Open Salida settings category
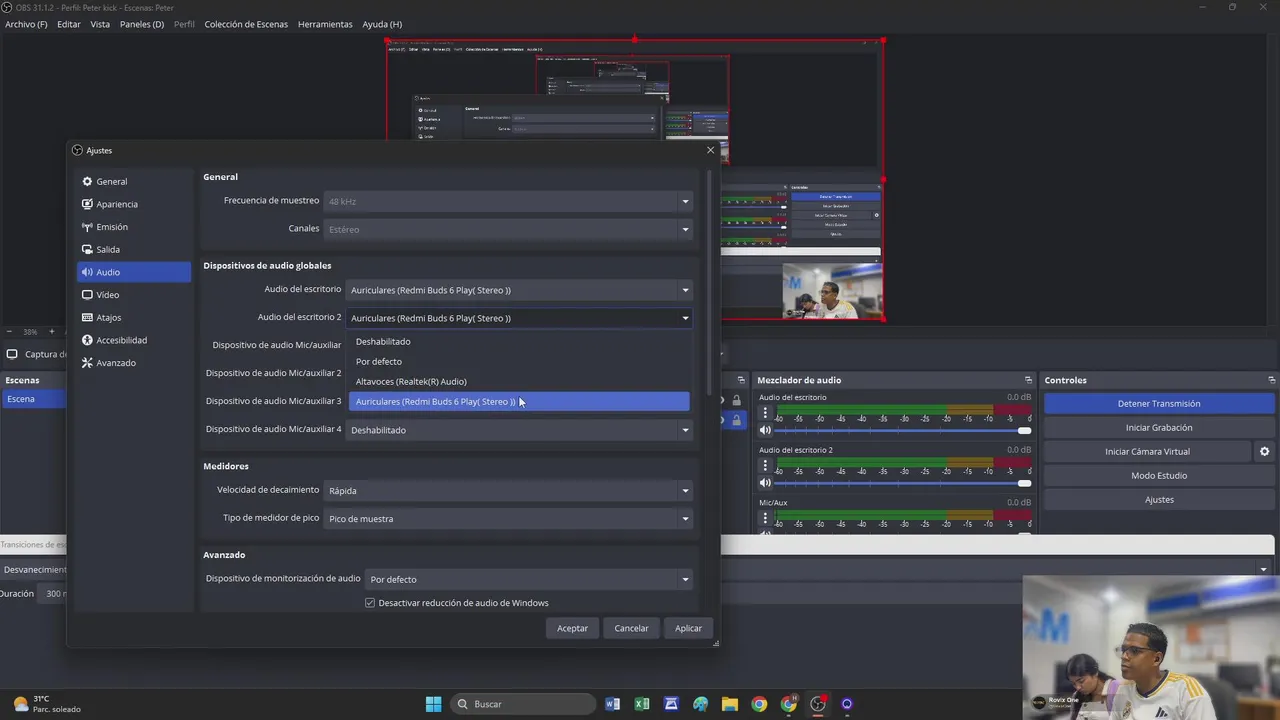1280x720 pixels. (133, 249)
